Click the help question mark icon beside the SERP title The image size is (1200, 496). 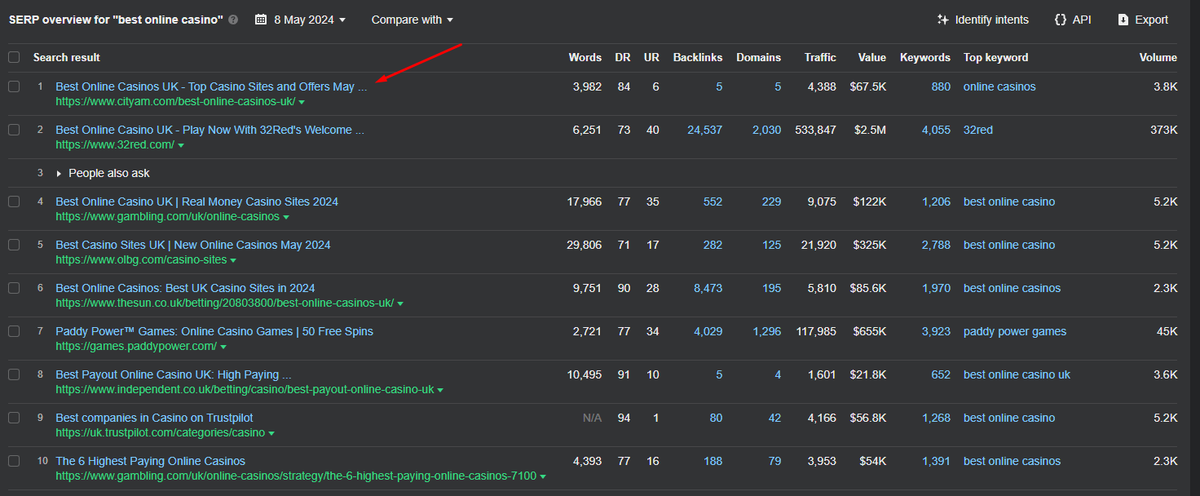pos(233,20)
